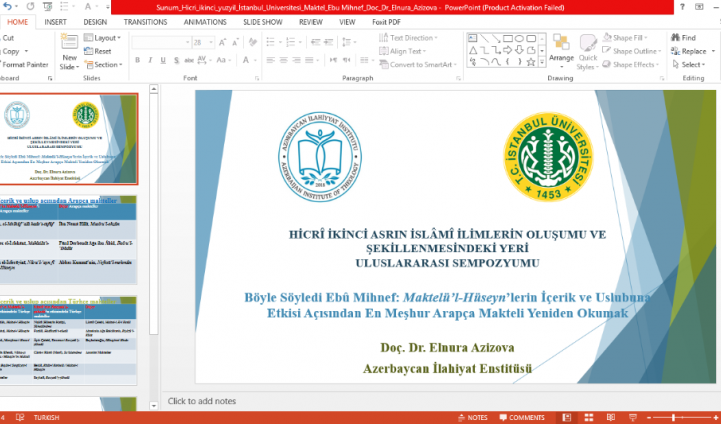This screenshot has height=424, width=721.
Task: Center the text alignment
Action: point(283,60)
